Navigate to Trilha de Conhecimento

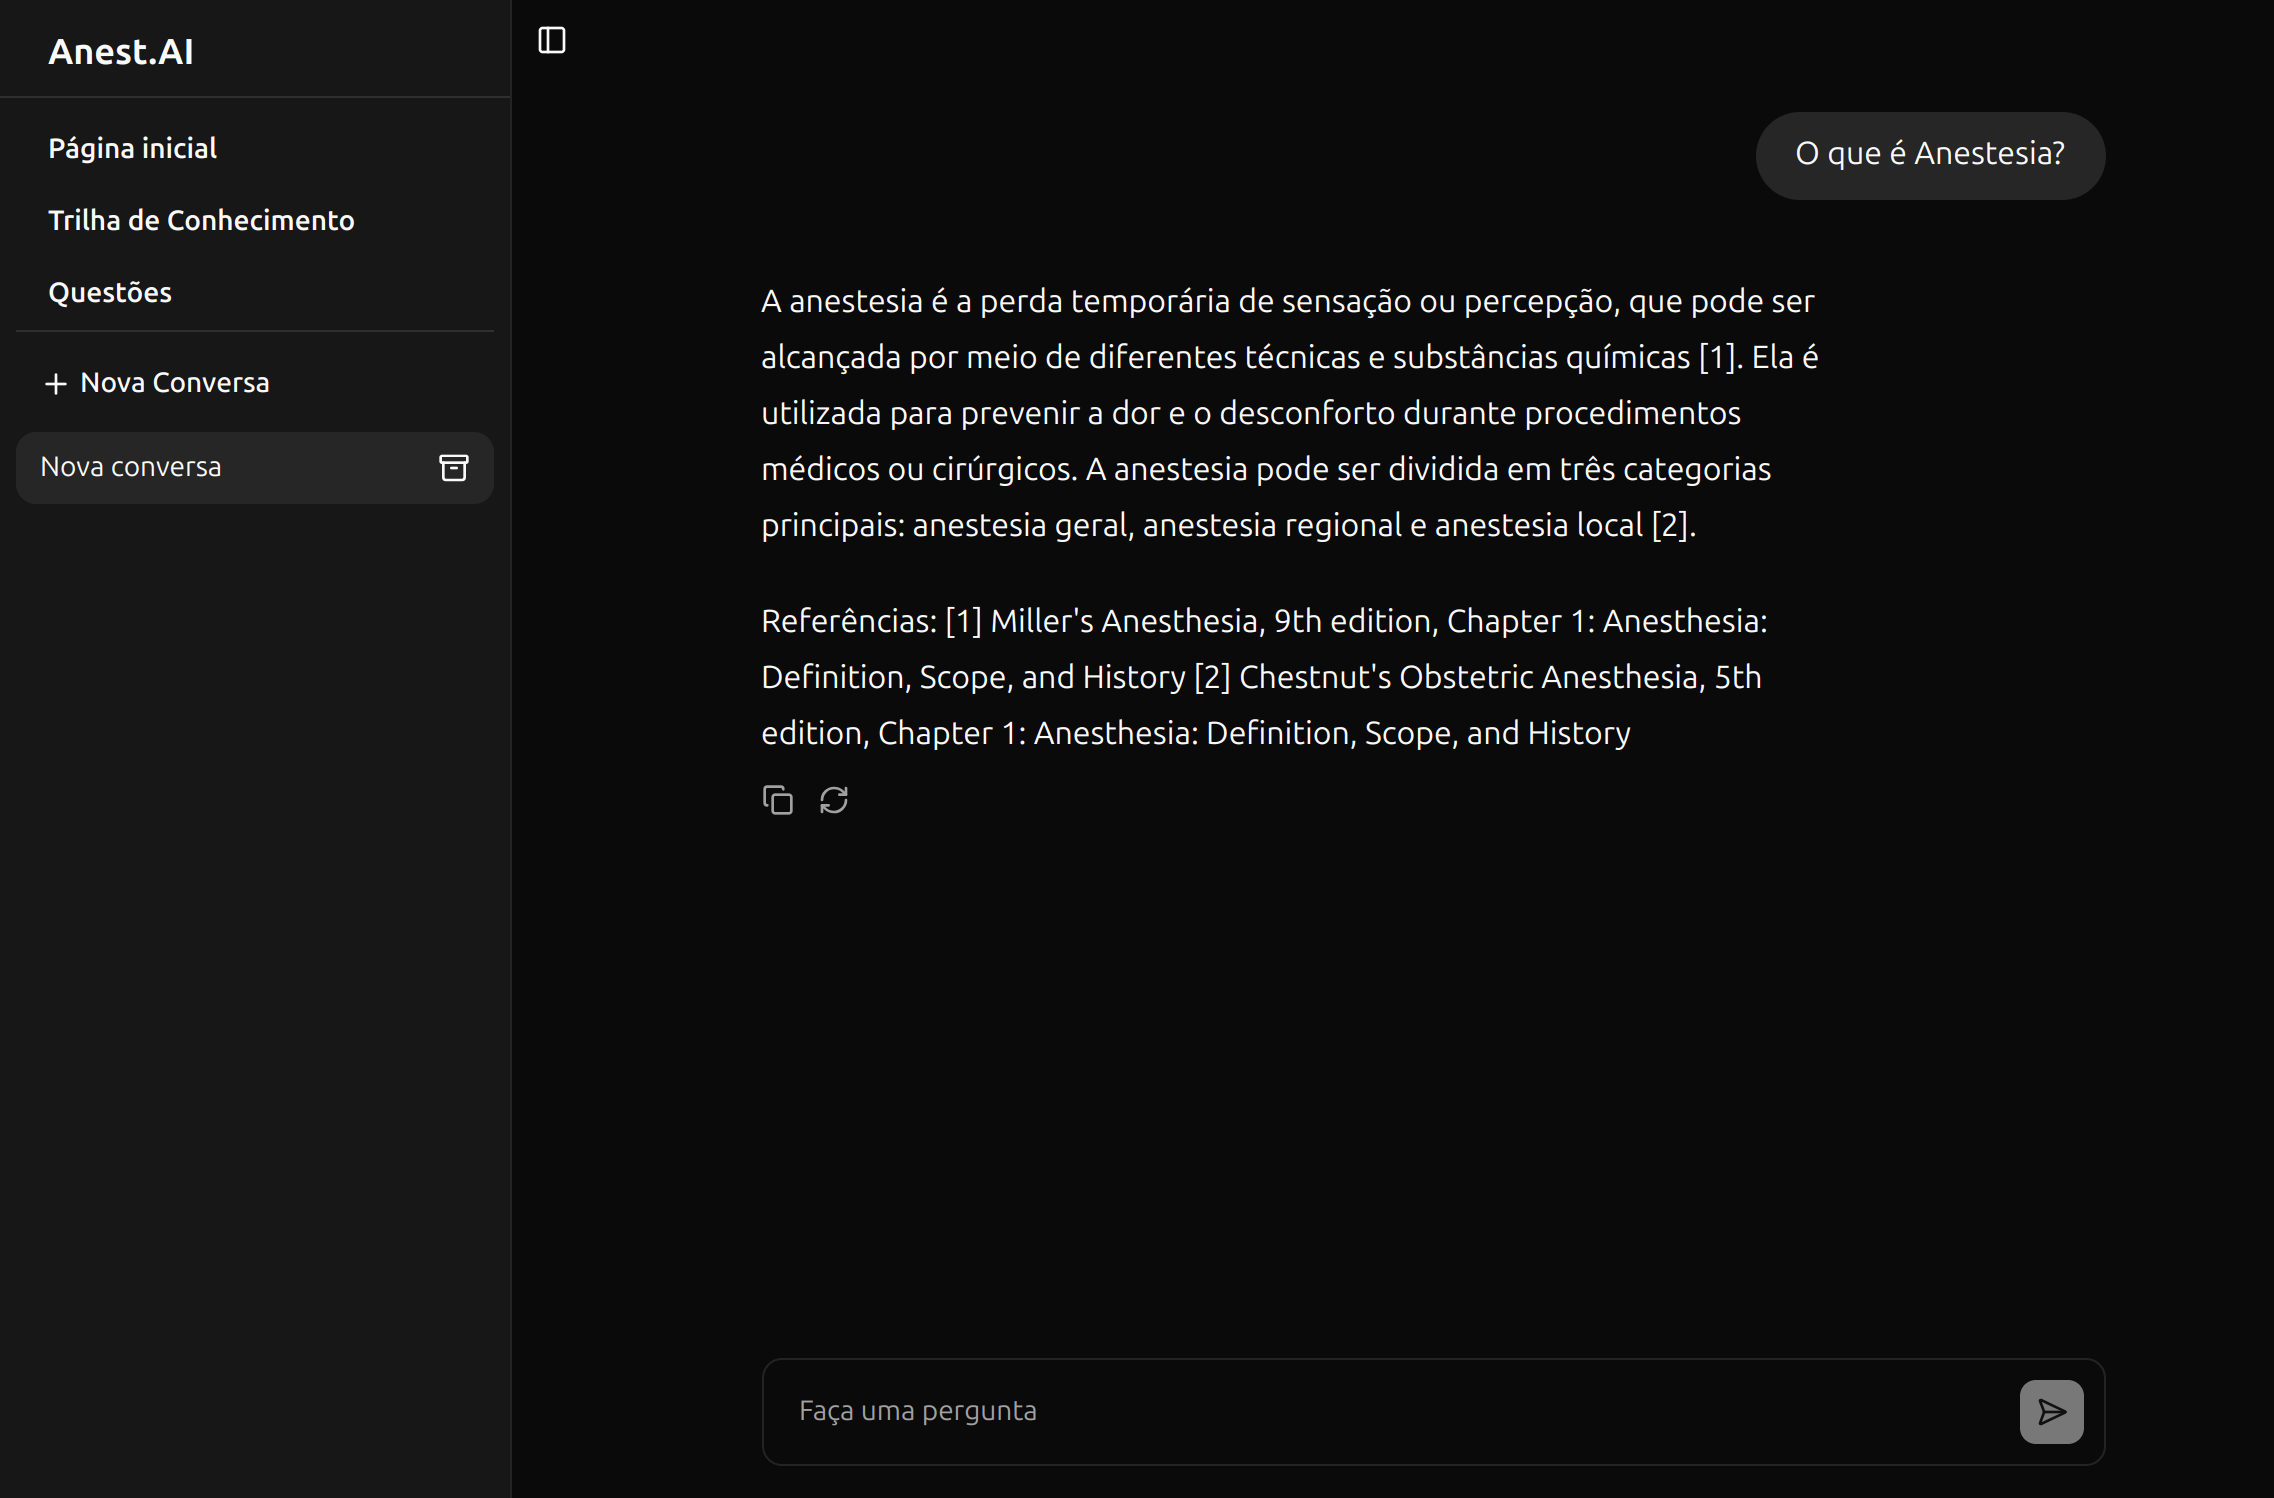(x=201, y=220)
